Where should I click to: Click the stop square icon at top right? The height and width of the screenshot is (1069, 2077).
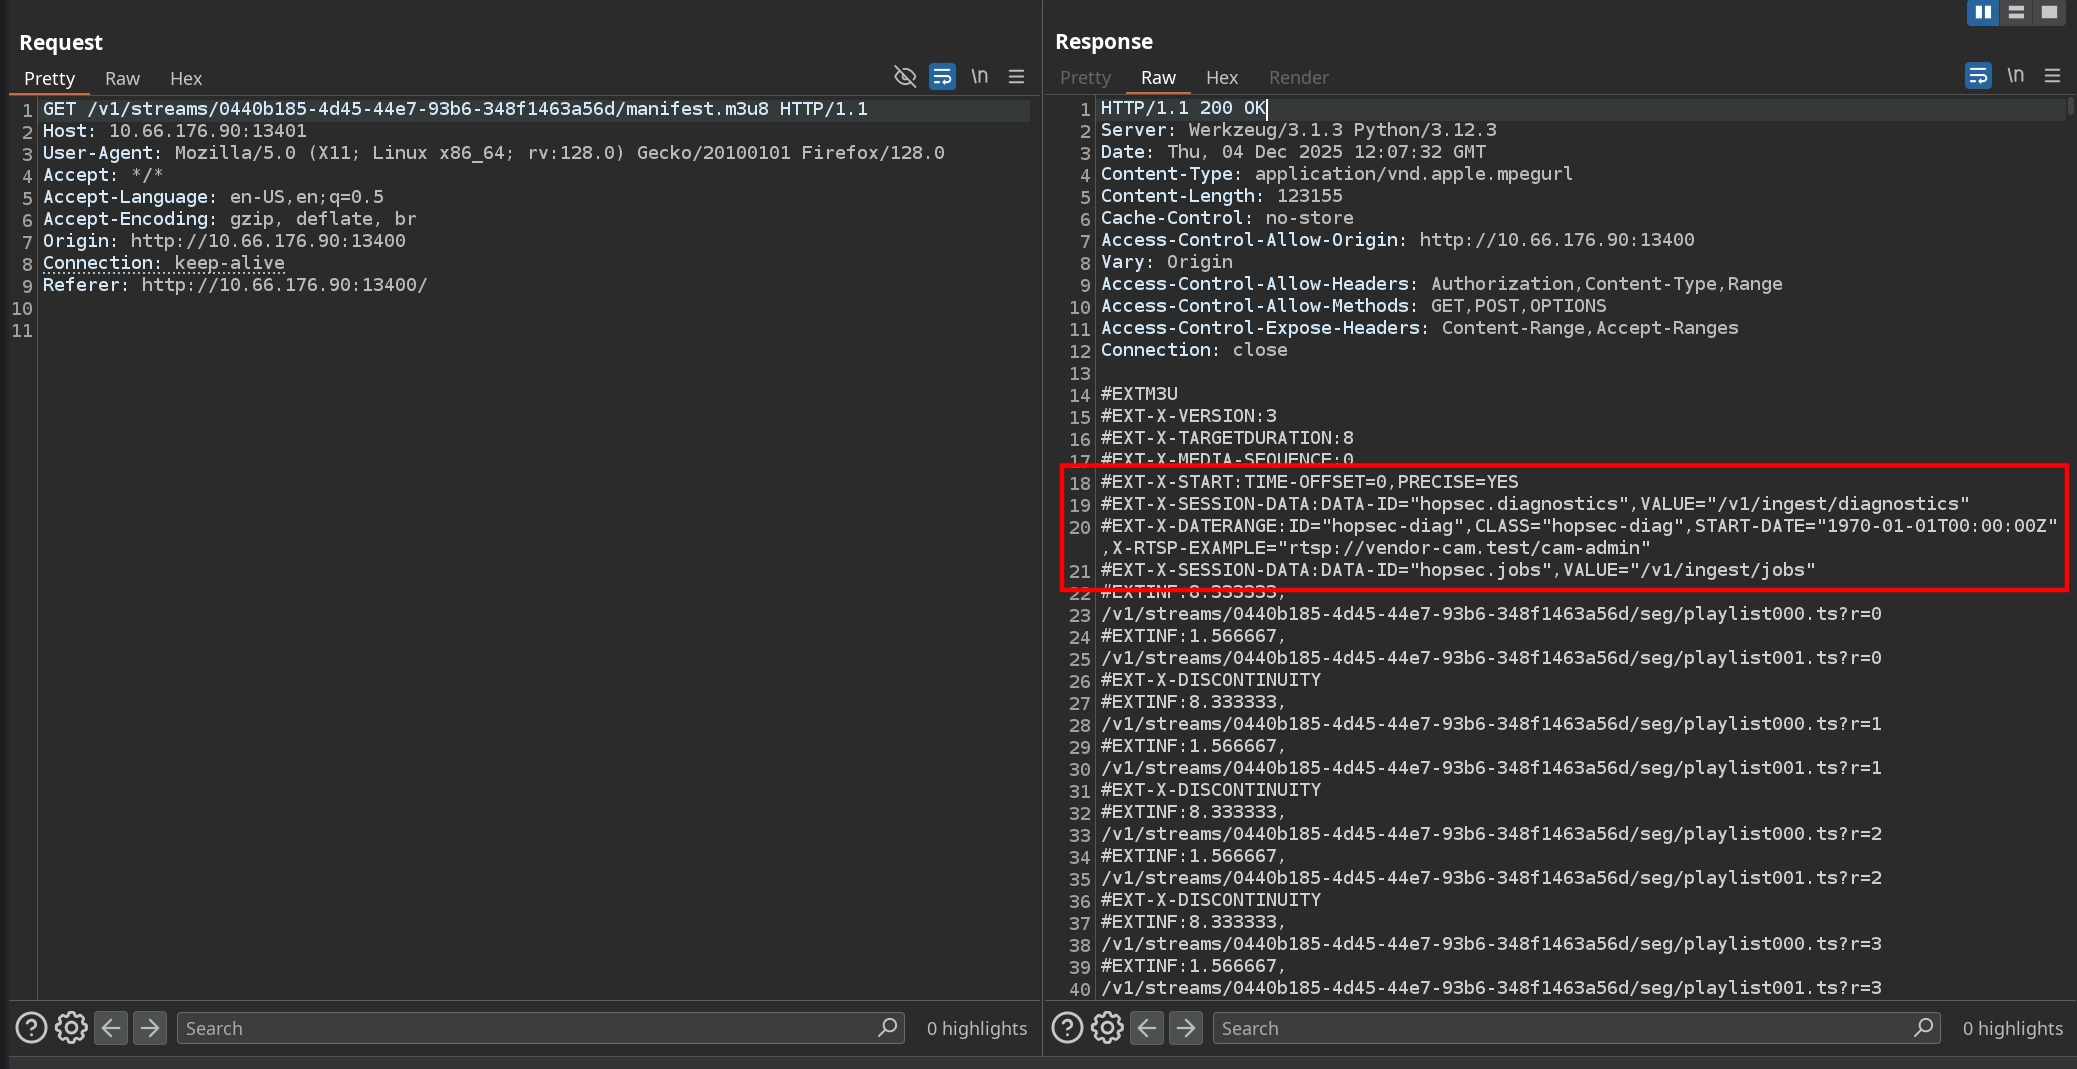pyautogui.click(x=2050, y=13)
